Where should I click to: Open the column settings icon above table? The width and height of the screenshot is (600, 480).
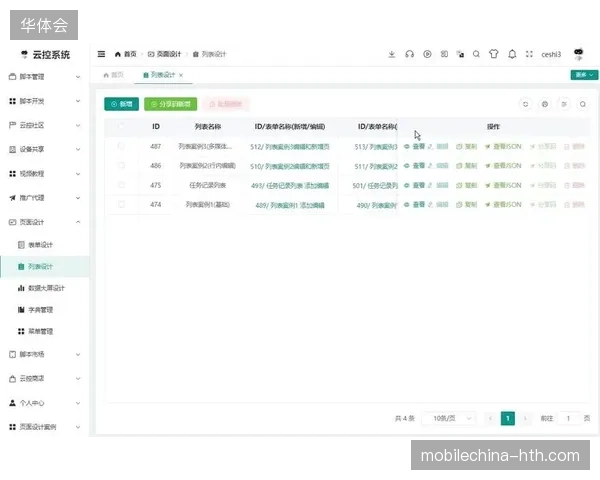[564, 104]
